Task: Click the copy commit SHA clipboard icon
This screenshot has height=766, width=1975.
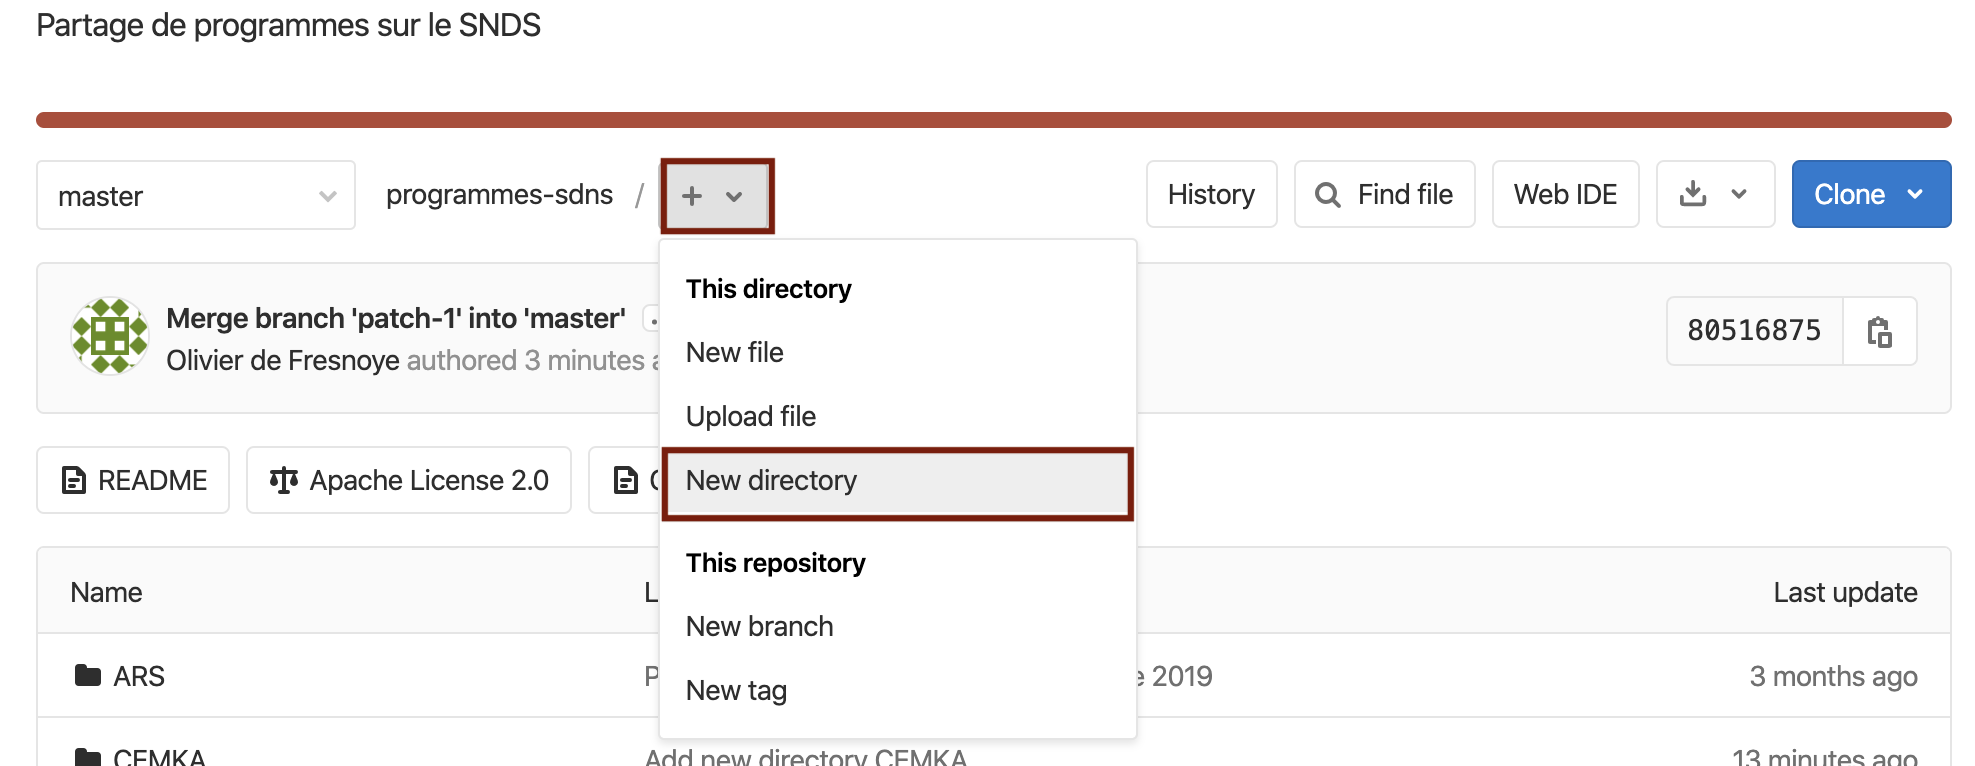Action: coord(1879,331)
